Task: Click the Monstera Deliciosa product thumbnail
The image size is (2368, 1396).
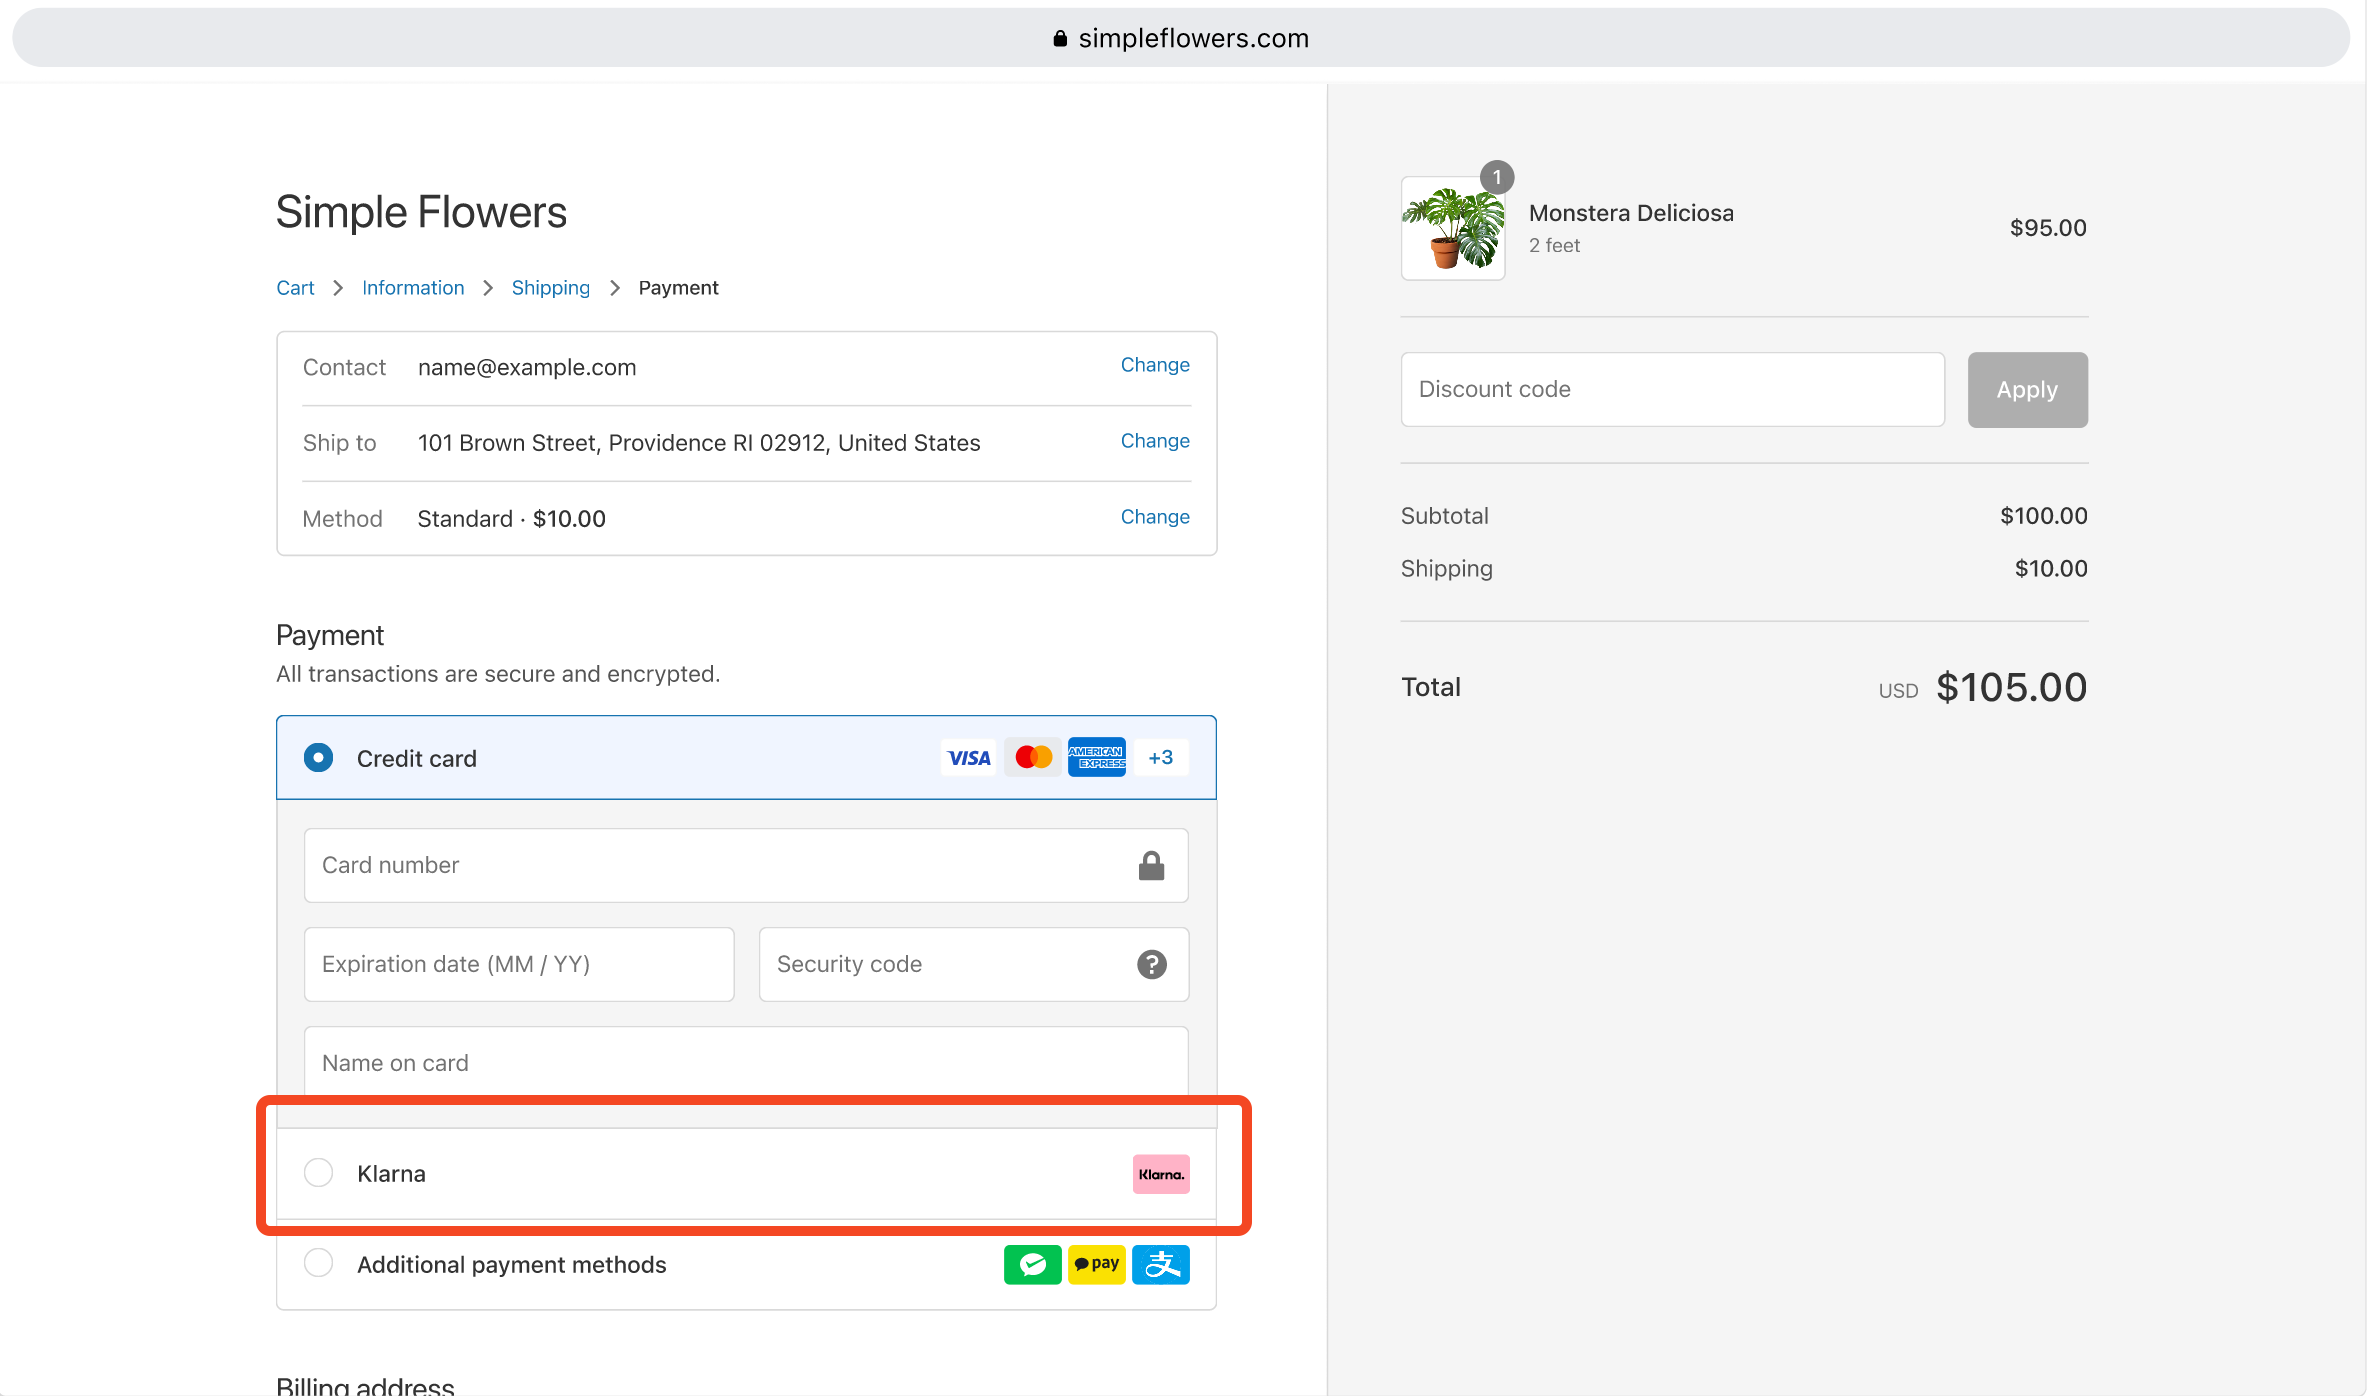Action: tap(1453, 229)
